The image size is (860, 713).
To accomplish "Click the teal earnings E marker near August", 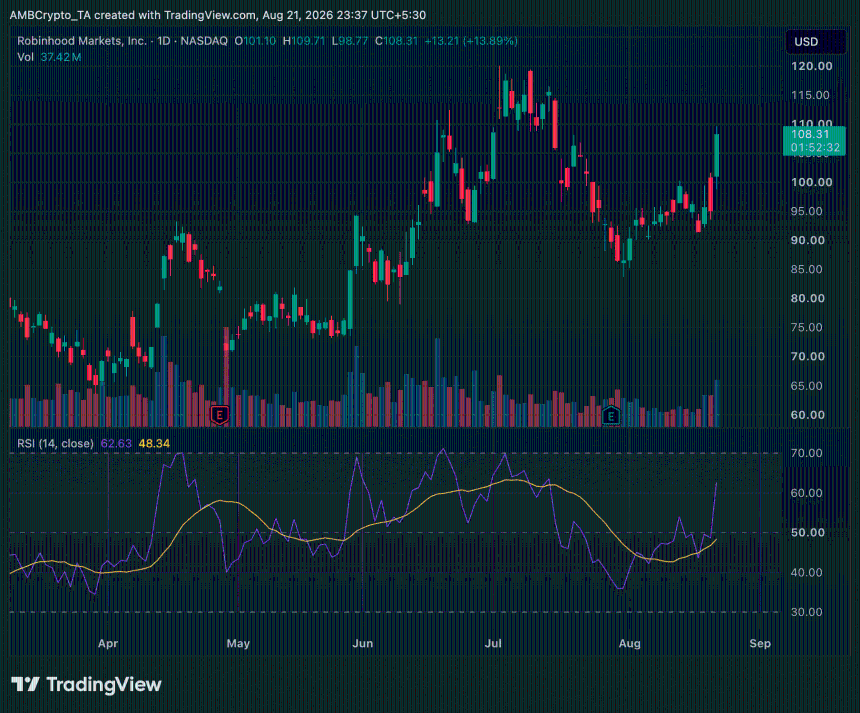I will 611,416.
